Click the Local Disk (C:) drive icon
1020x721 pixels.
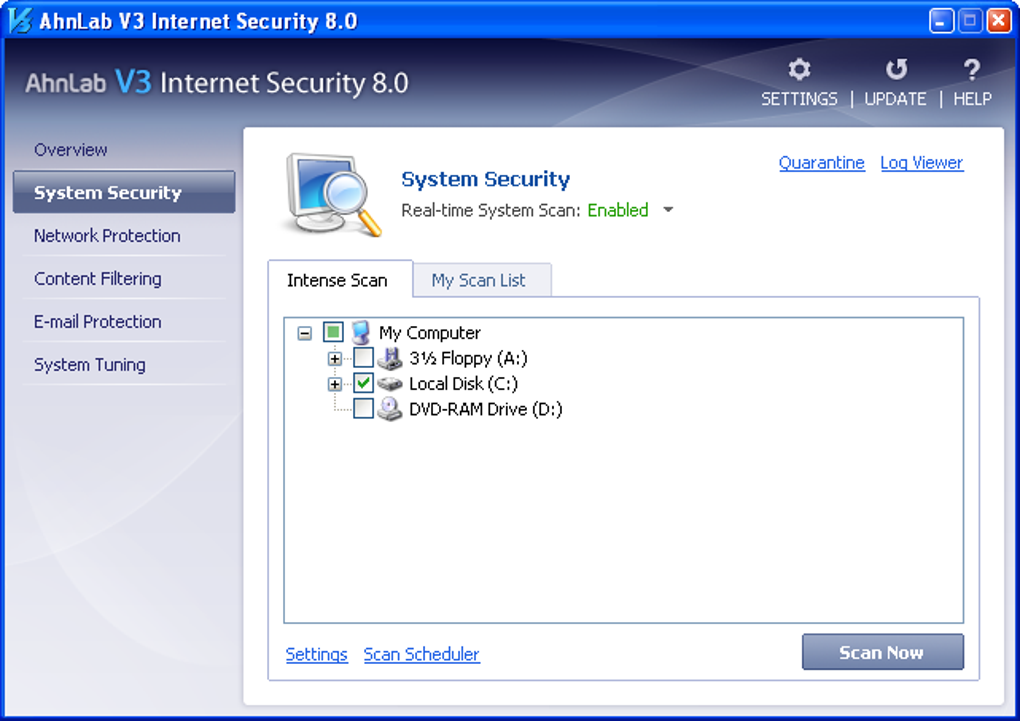click(x=390, y=384)
